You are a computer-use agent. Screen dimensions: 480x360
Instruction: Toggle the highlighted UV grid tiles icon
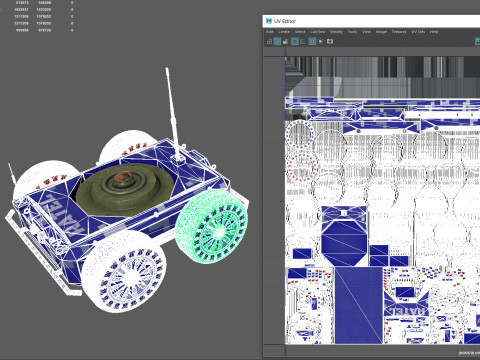312,41
